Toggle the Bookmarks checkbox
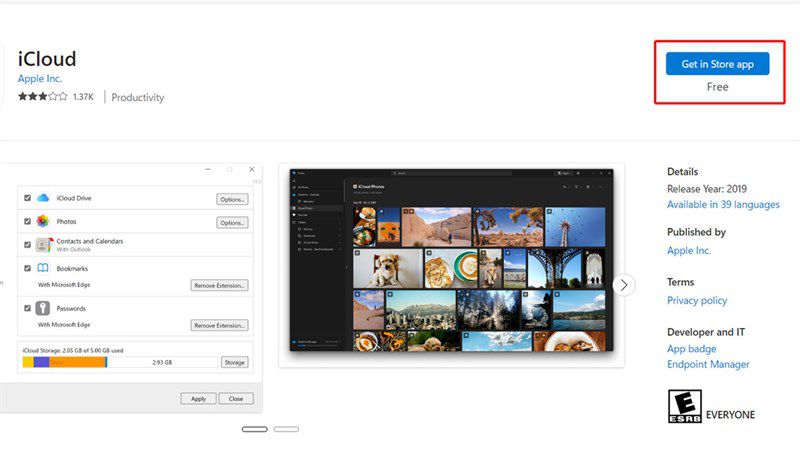This screenshot has height=450, width=800. (28, 268)
